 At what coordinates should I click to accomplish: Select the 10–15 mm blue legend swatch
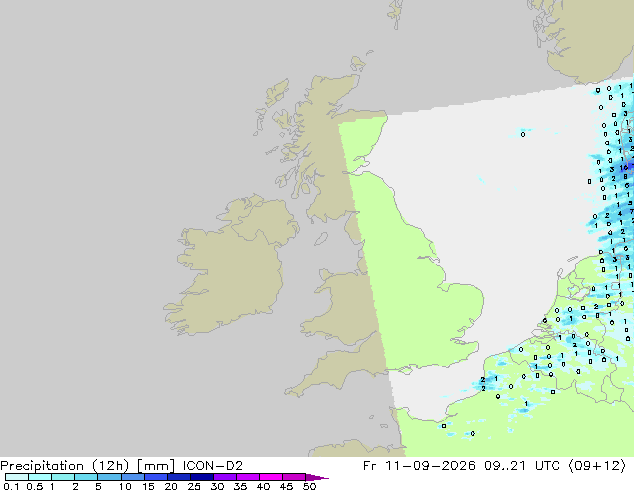point(133,477)
